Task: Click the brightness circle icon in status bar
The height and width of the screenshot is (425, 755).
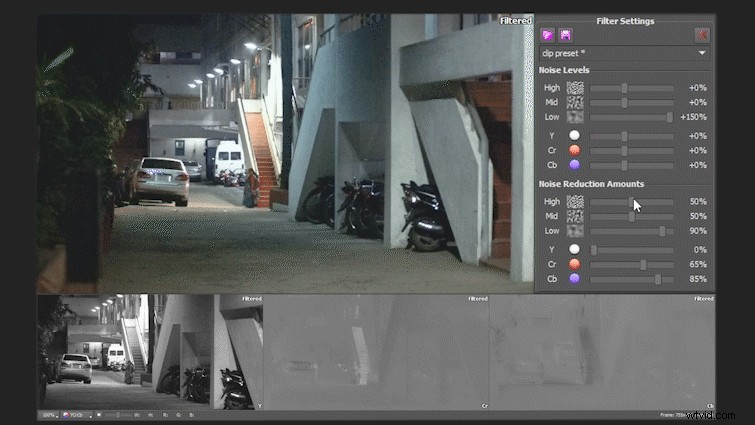Action: [99, 415]
